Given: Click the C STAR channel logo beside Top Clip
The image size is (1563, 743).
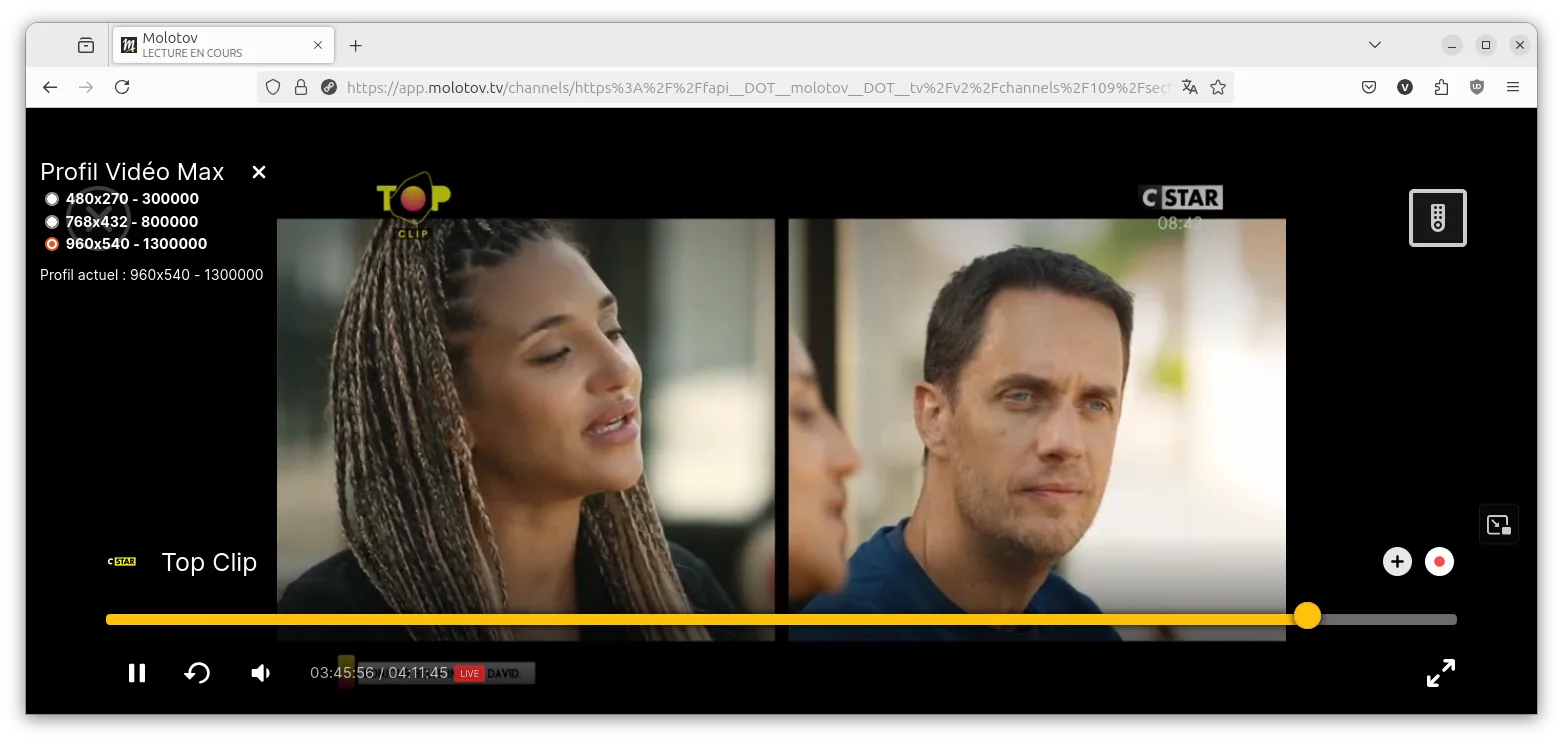Looking at the screenshot, I should pyautogui.click(x=122, y=562).
